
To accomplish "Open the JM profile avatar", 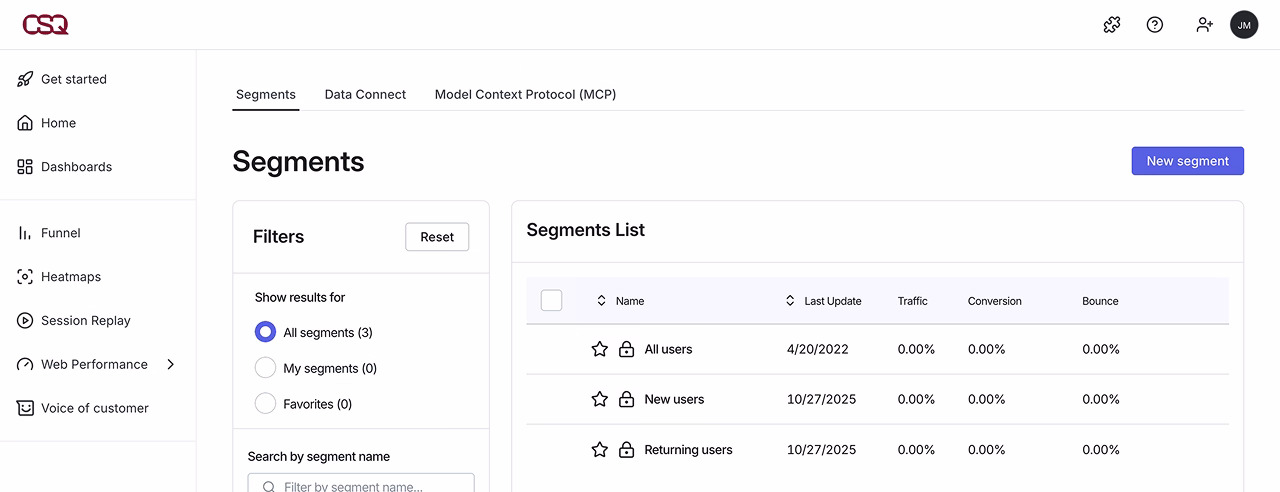I will tap(1244, 25).
